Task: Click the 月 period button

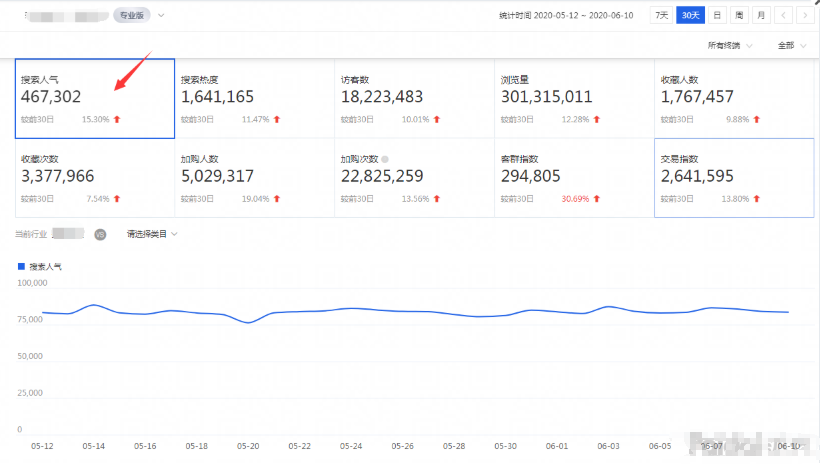Action: [760, 15]
